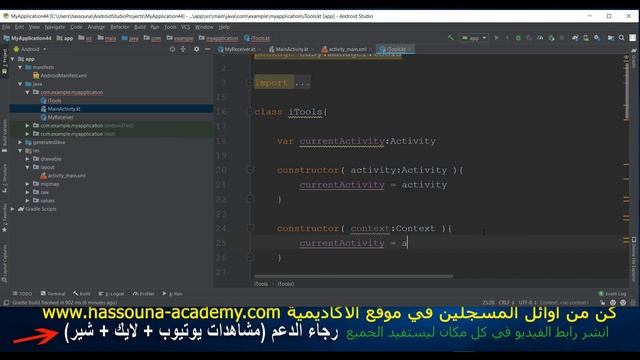640x360 pixels.
Task: Fold the collapsed import block in the gutter
Action: [250, 82]
